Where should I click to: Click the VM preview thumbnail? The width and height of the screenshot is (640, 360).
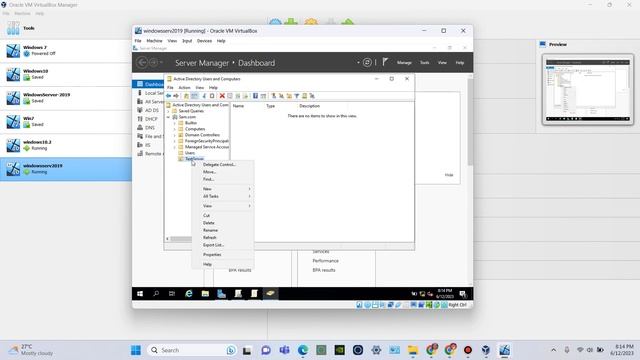point(588,89)
